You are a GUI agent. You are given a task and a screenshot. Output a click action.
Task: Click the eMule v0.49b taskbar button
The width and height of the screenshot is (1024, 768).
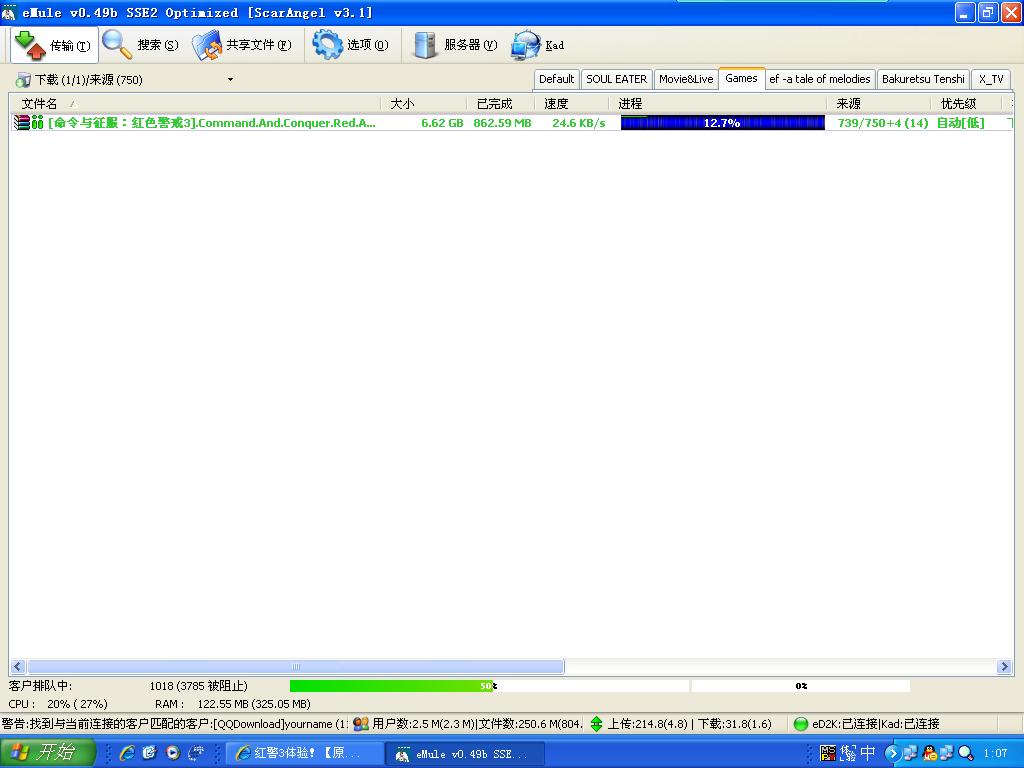tap(464, 753)
